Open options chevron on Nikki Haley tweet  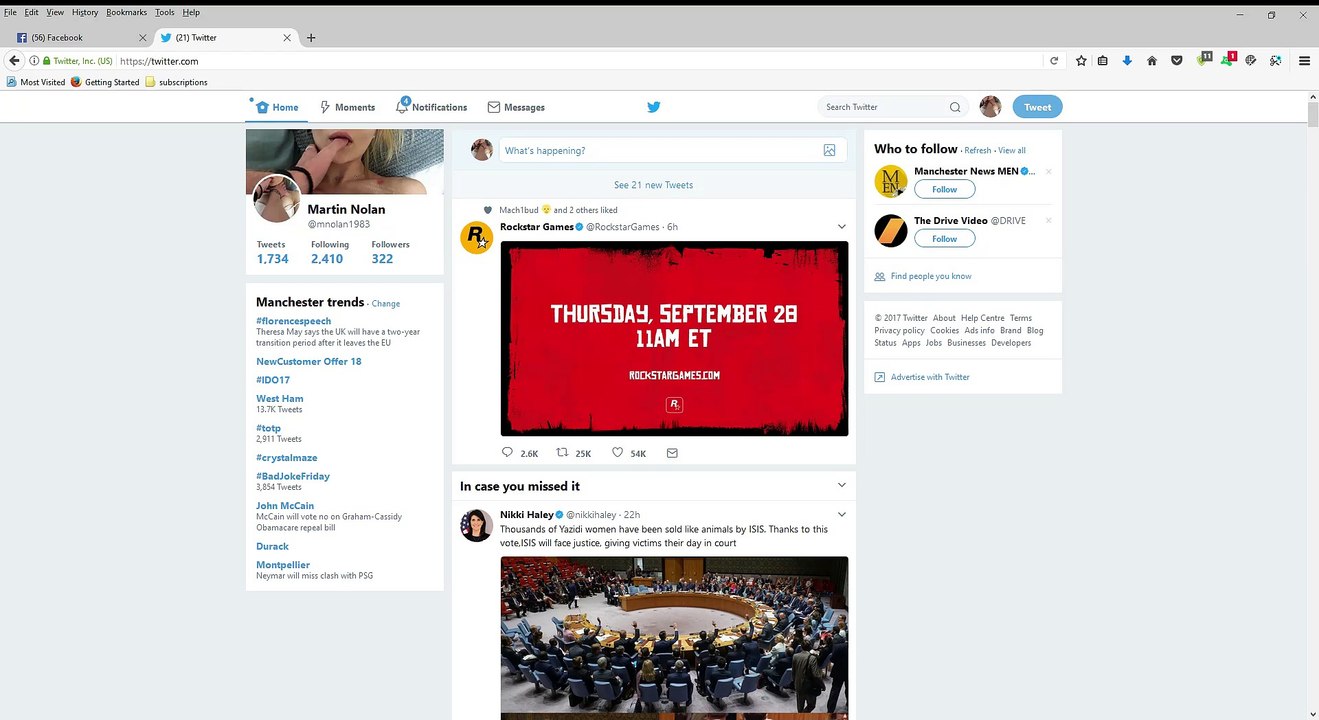[x=841, y=515]
